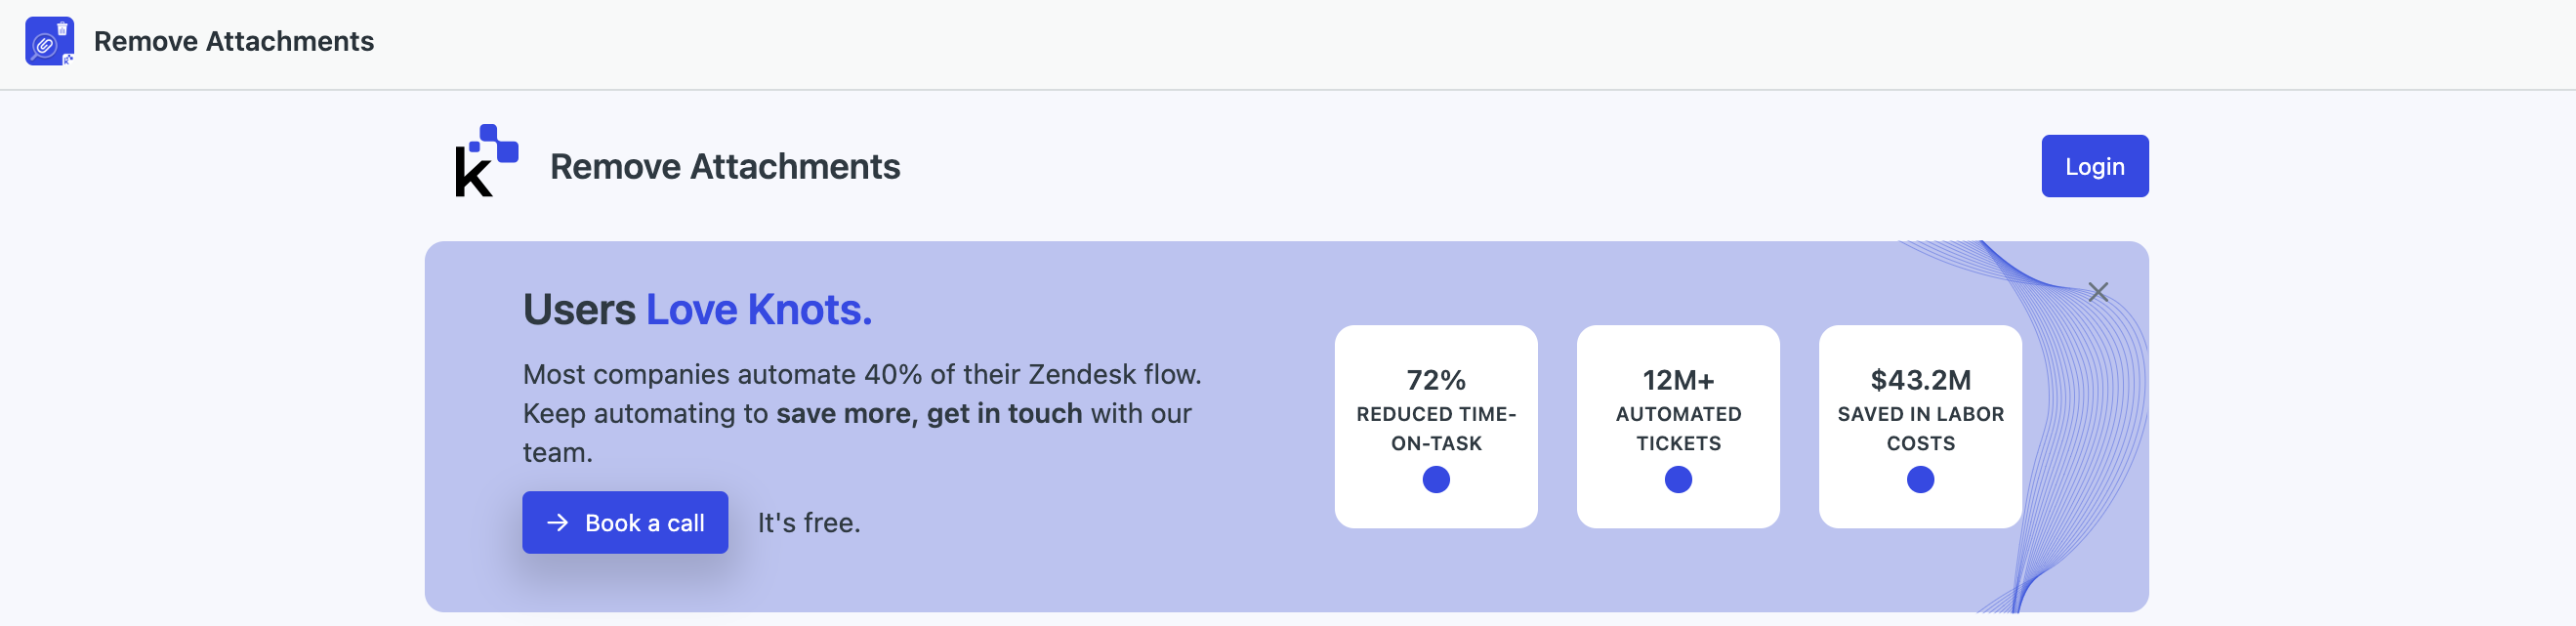Click the blue dot under 72% Reduced Time-On-Task
The height and width of the screenshot is (626, 2576).
click(1435, 480)
